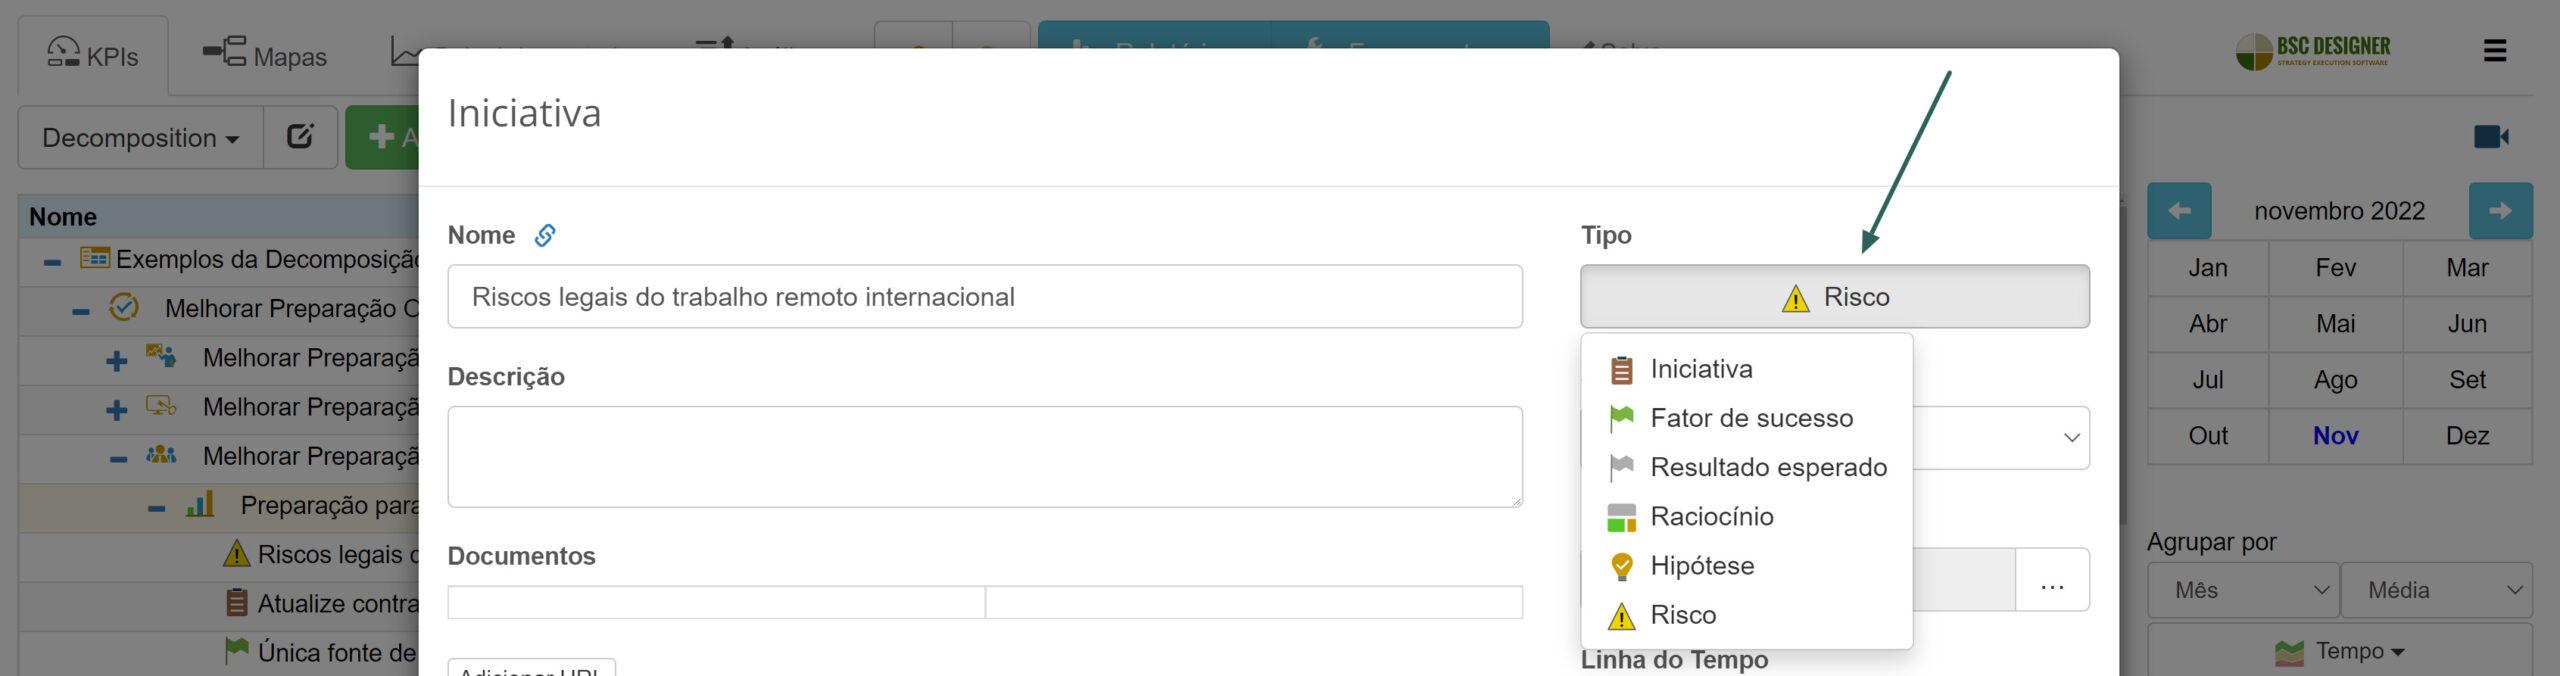Open the Decomposition dropdown
This screenshot has height=676, width=2560.
pos(140,137)
